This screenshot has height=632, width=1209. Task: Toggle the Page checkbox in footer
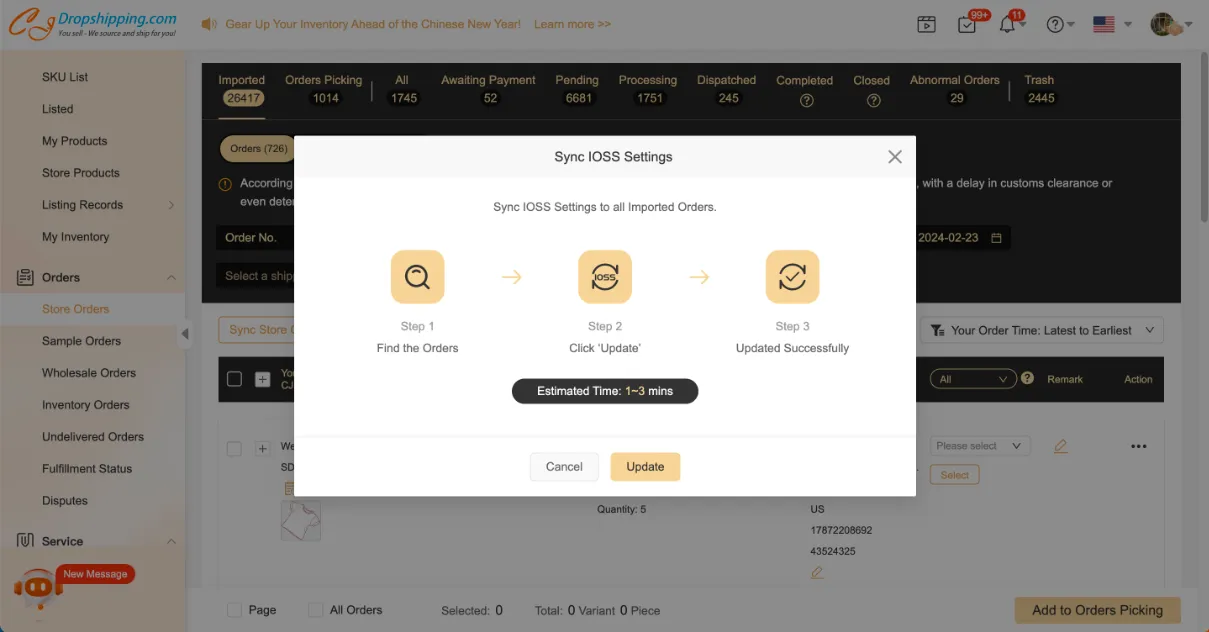234,610
